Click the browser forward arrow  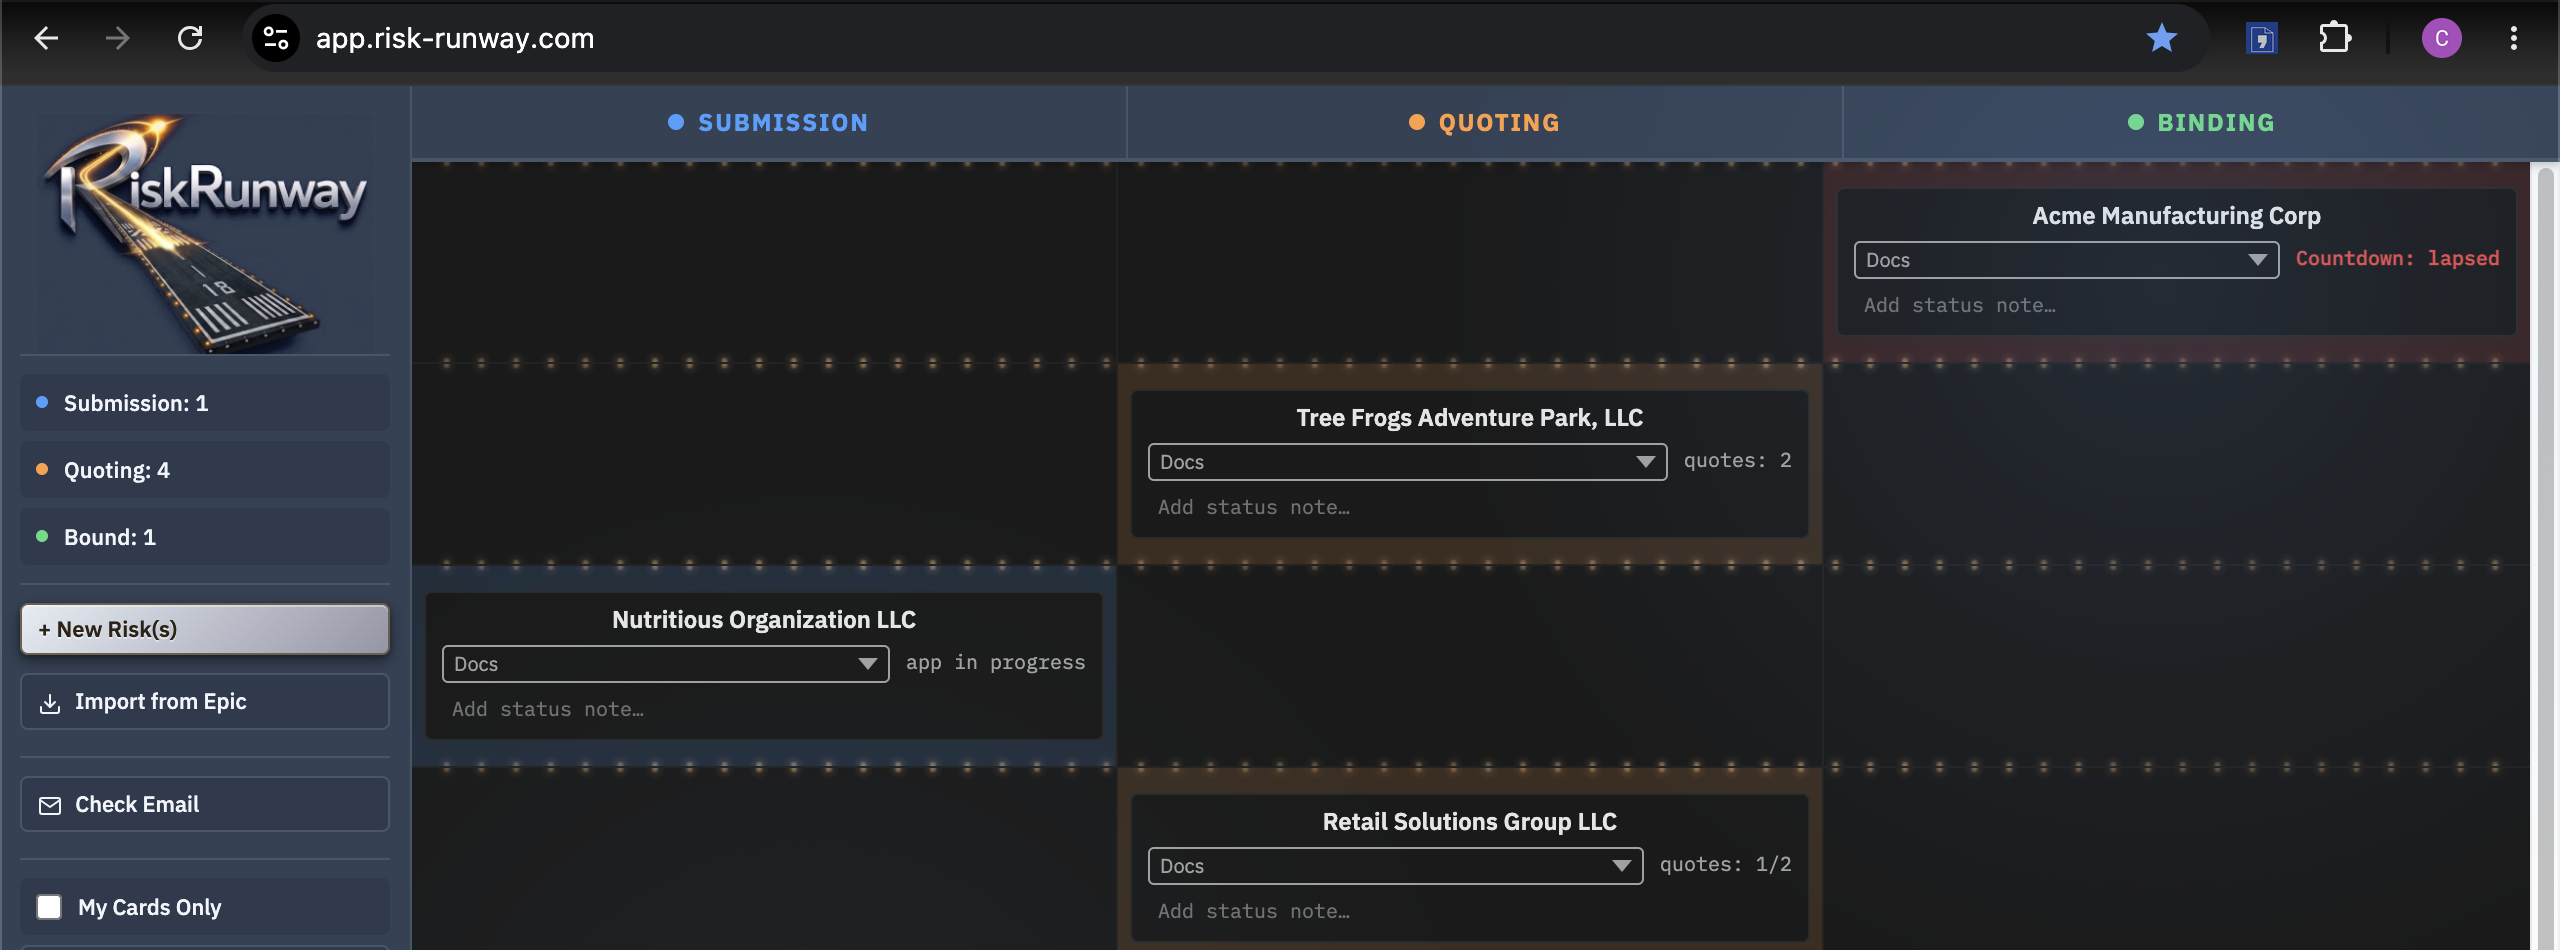pos(118,38)
